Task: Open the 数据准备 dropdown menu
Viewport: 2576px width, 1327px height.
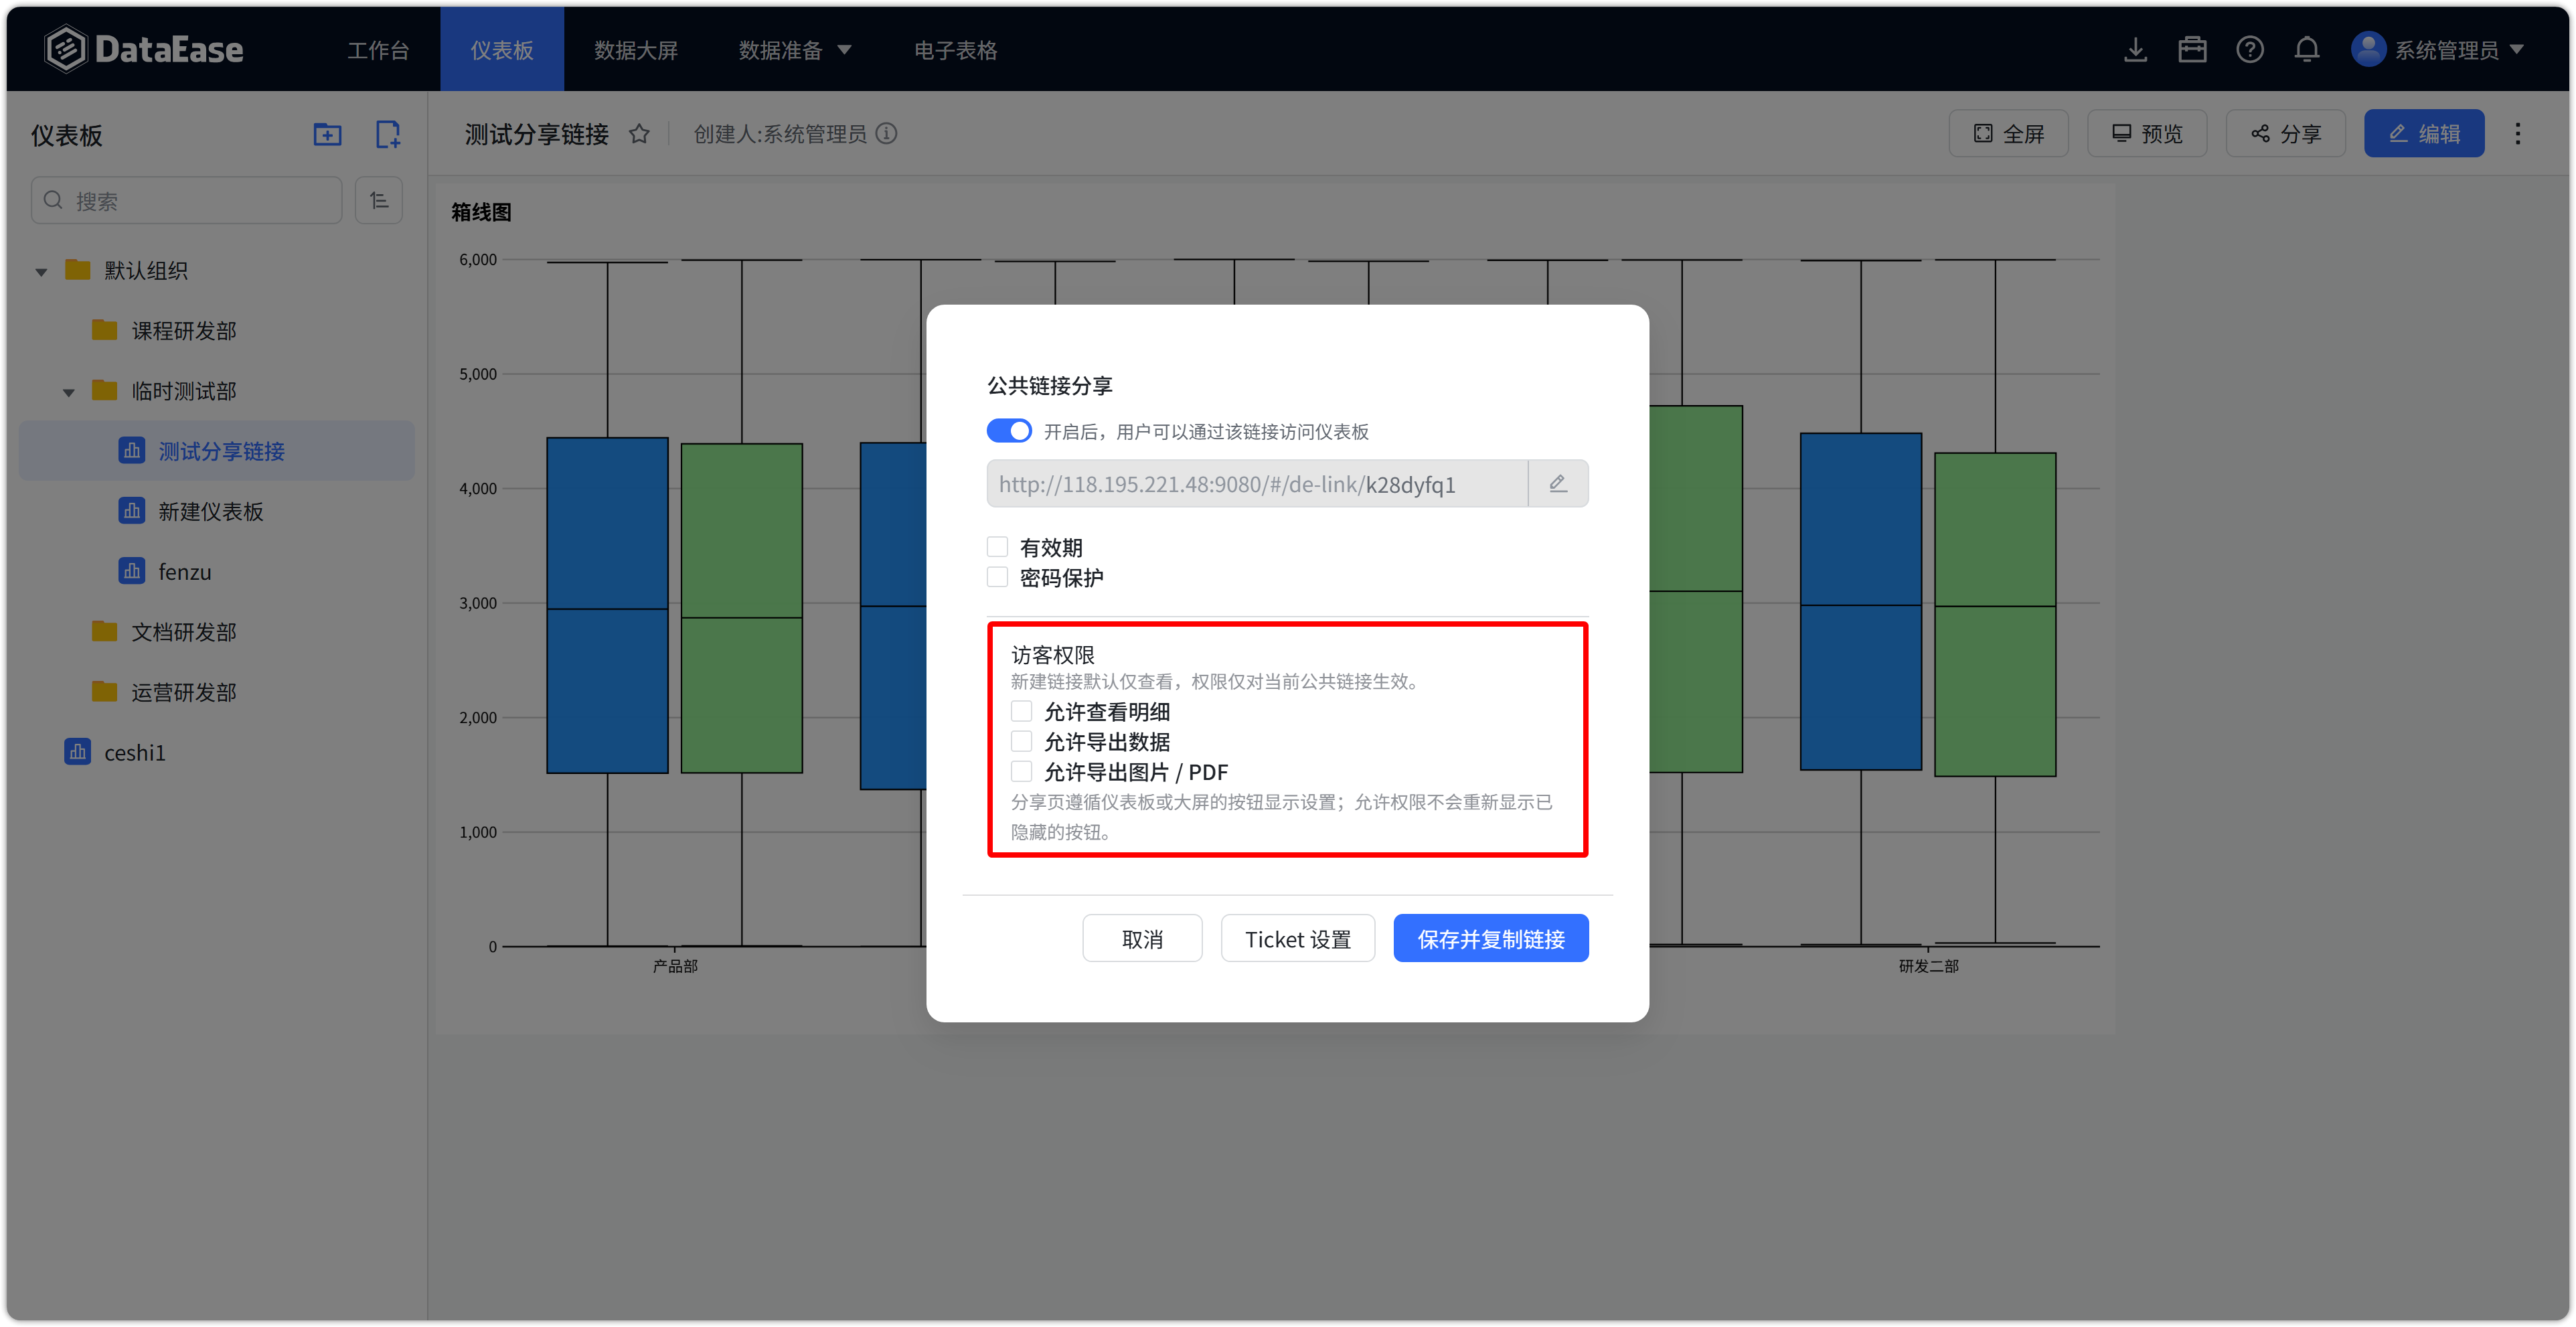Action: (x=795, y=50)
